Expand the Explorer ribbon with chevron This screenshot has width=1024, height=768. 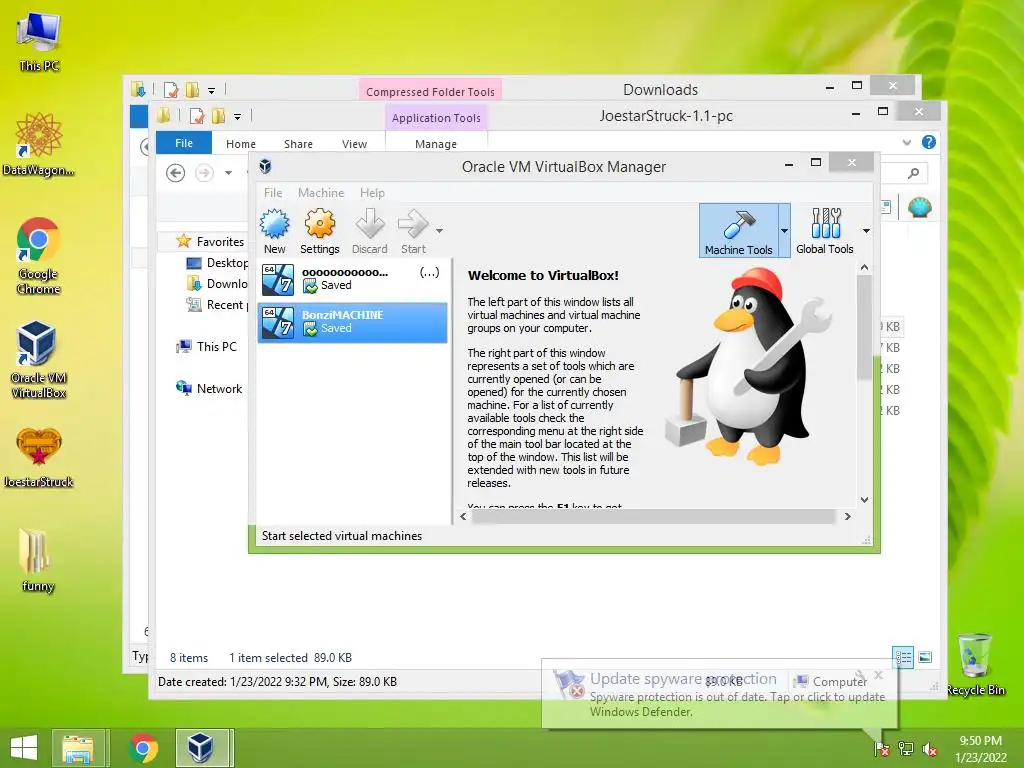pos(906,142)
